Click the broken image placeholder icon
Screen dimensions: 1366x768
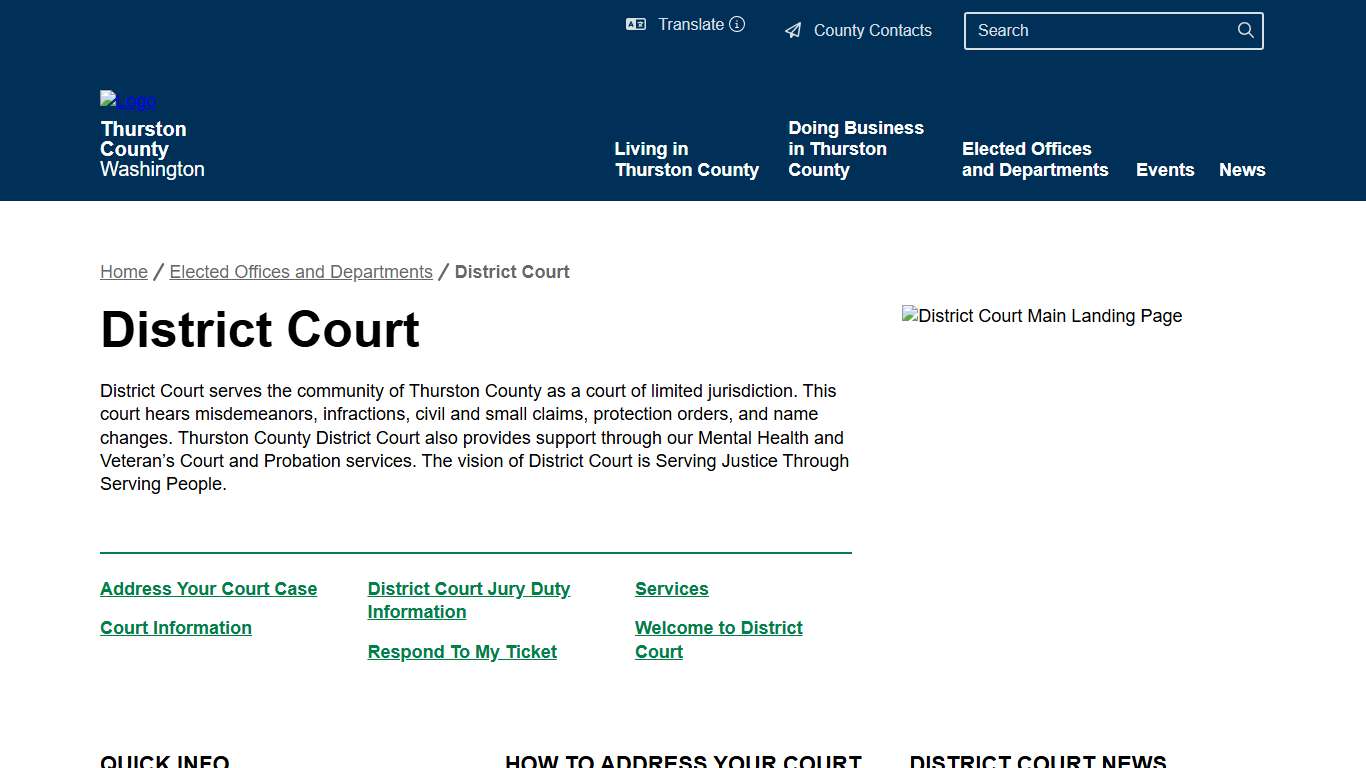coord(908,315)
